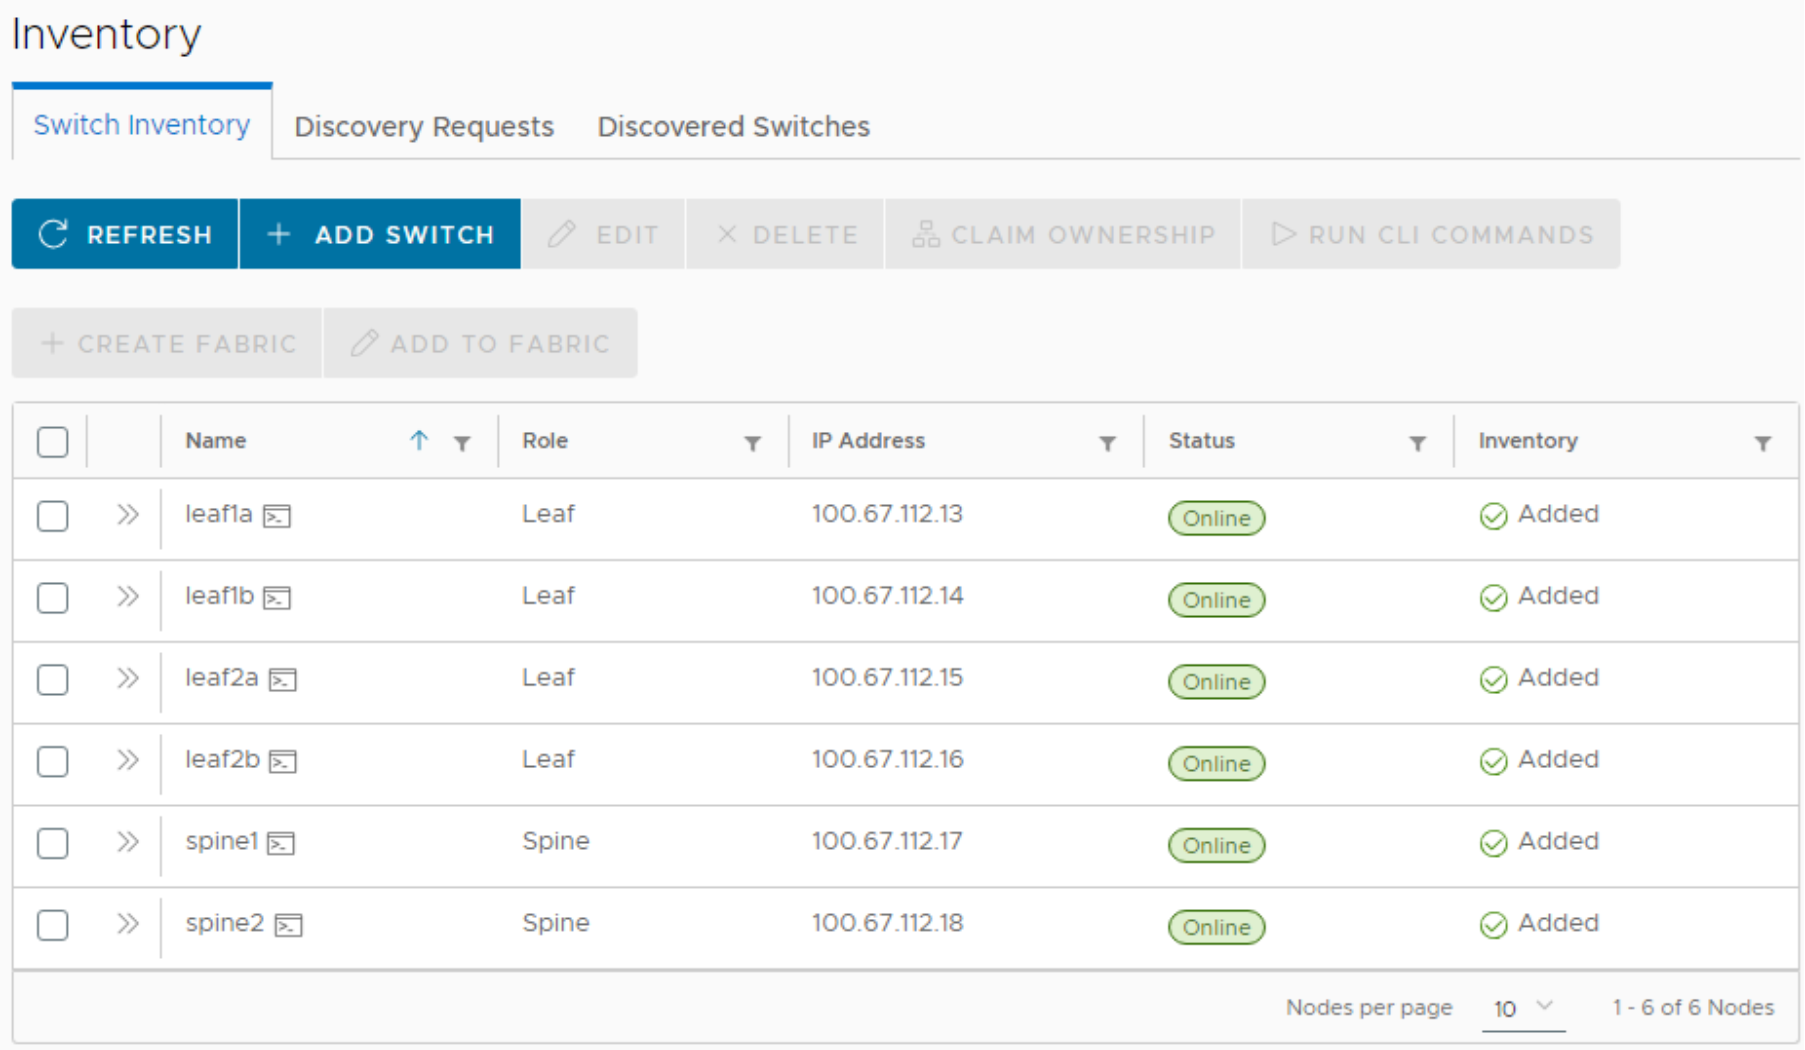The width and height of the screenshot is (1805, 1050).
Task: Refresh the switch inventory list
Action: point(125,234)
